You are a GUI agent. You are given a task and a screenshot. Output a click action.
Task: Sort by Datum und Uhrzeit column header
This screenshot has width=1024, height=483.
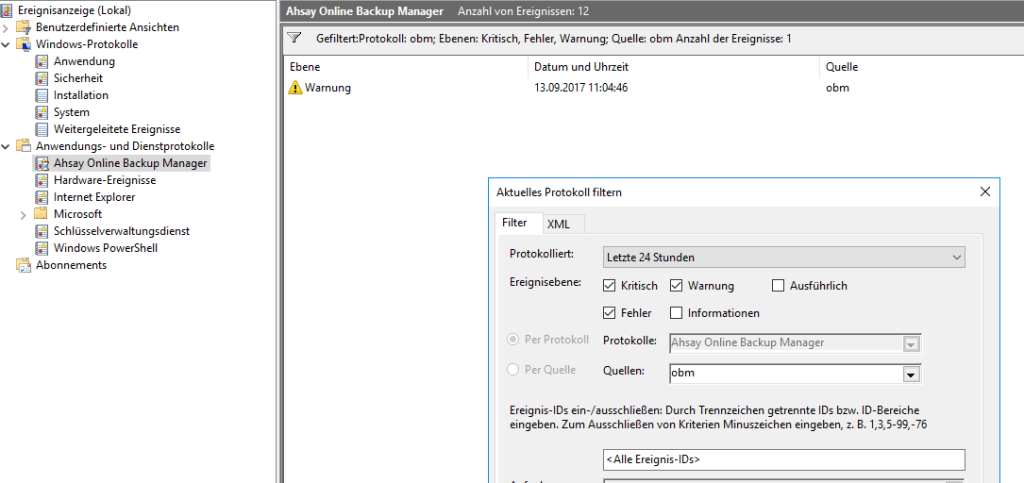tap(673, 67)
